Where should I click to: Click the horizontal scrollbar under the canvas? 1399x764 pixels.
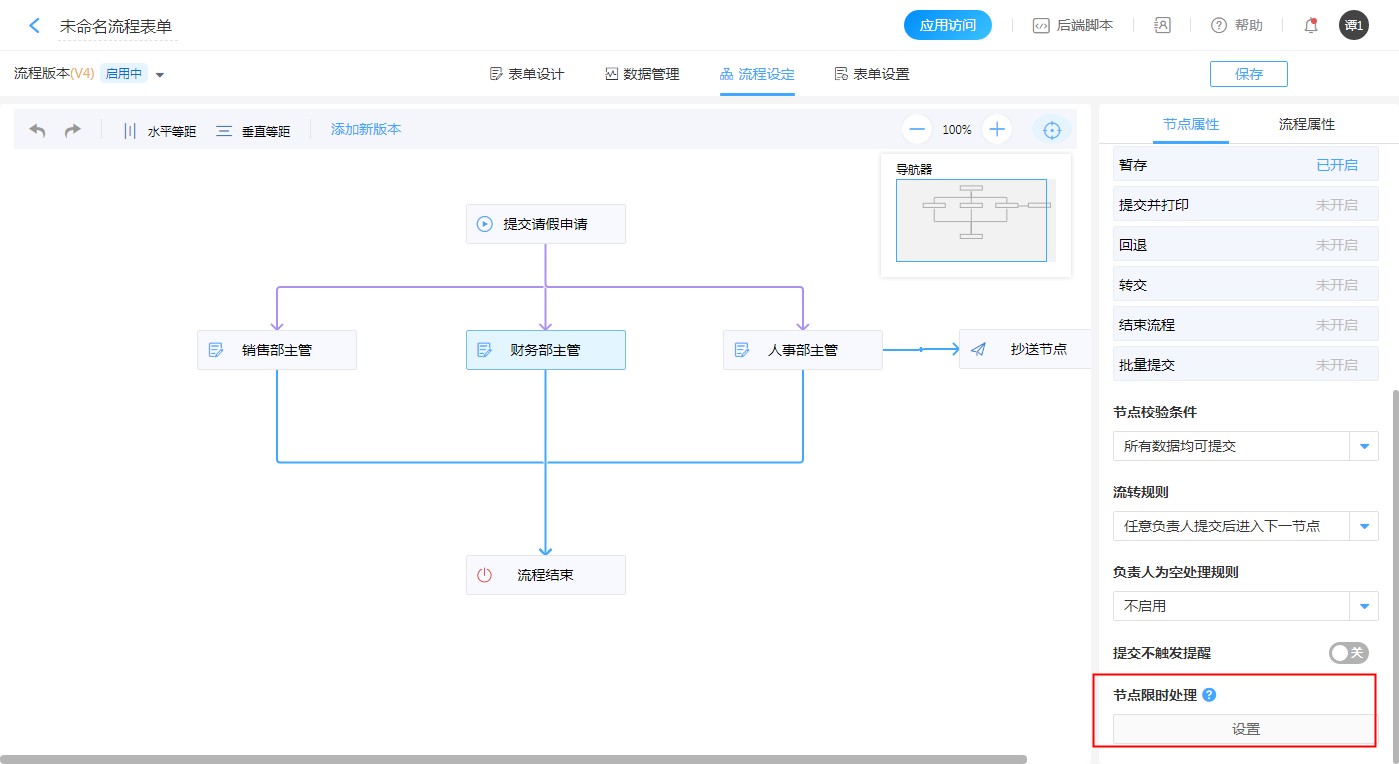513,759
